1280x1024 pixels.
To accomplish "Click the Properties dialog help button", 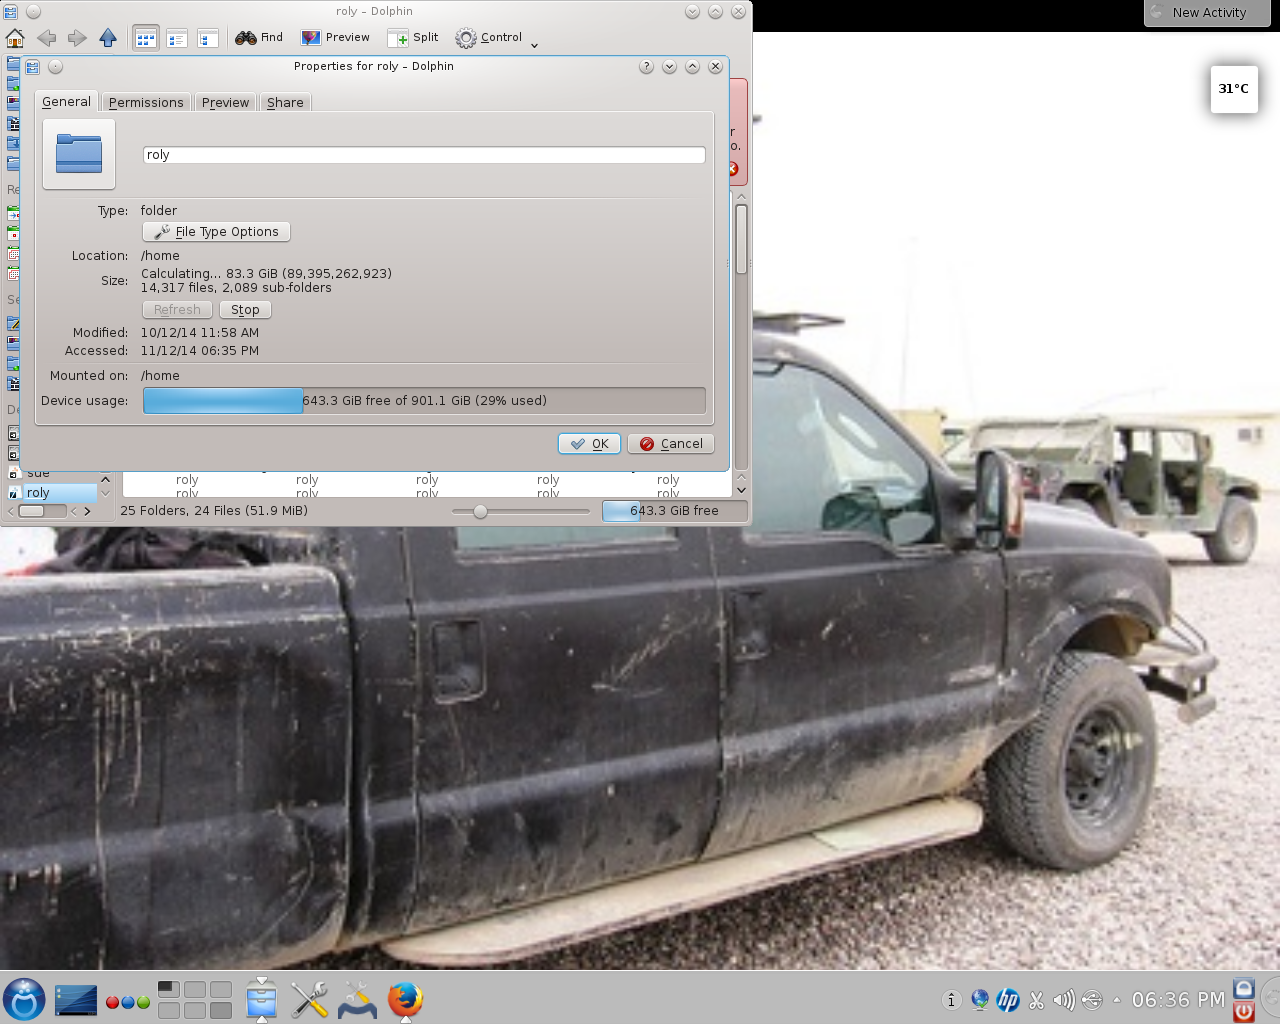I will 646,67.
